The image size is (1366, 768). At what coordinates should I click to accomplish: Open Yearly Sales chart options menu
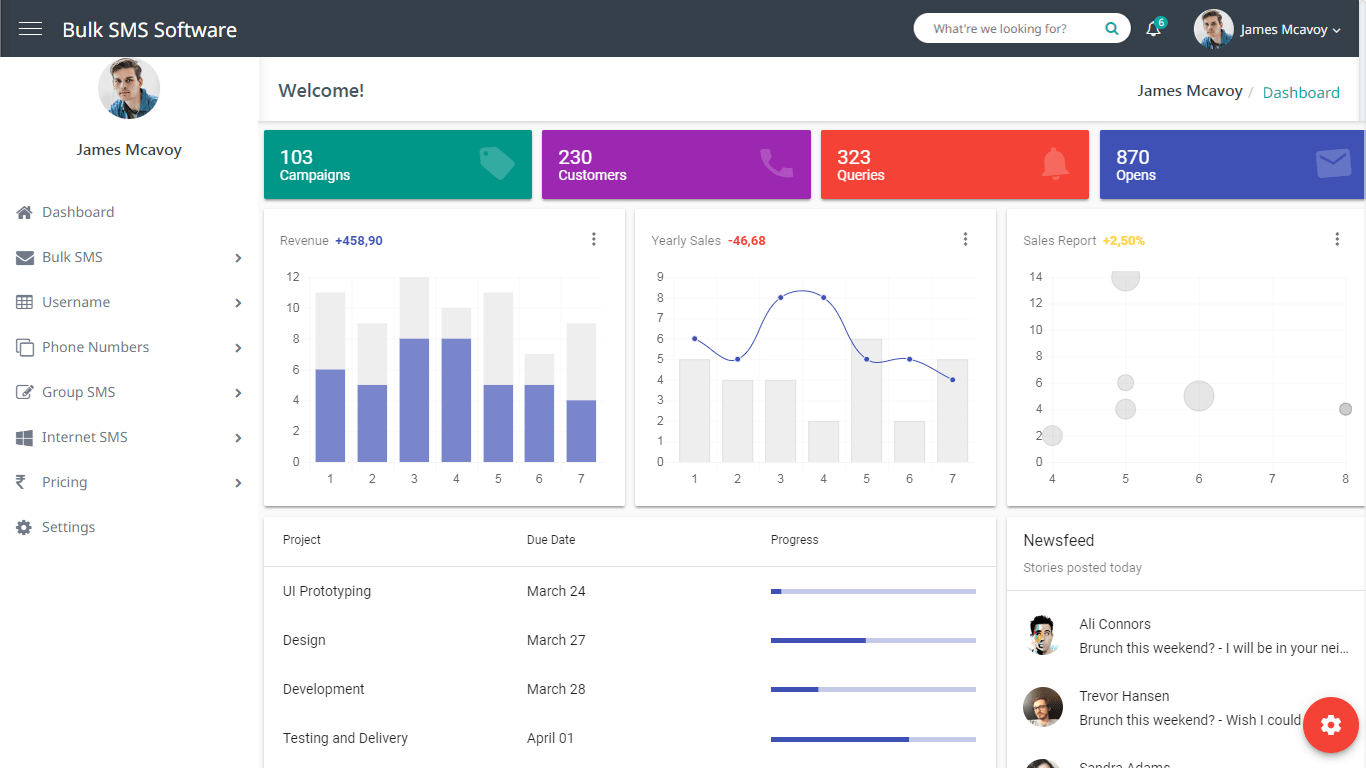965,239
